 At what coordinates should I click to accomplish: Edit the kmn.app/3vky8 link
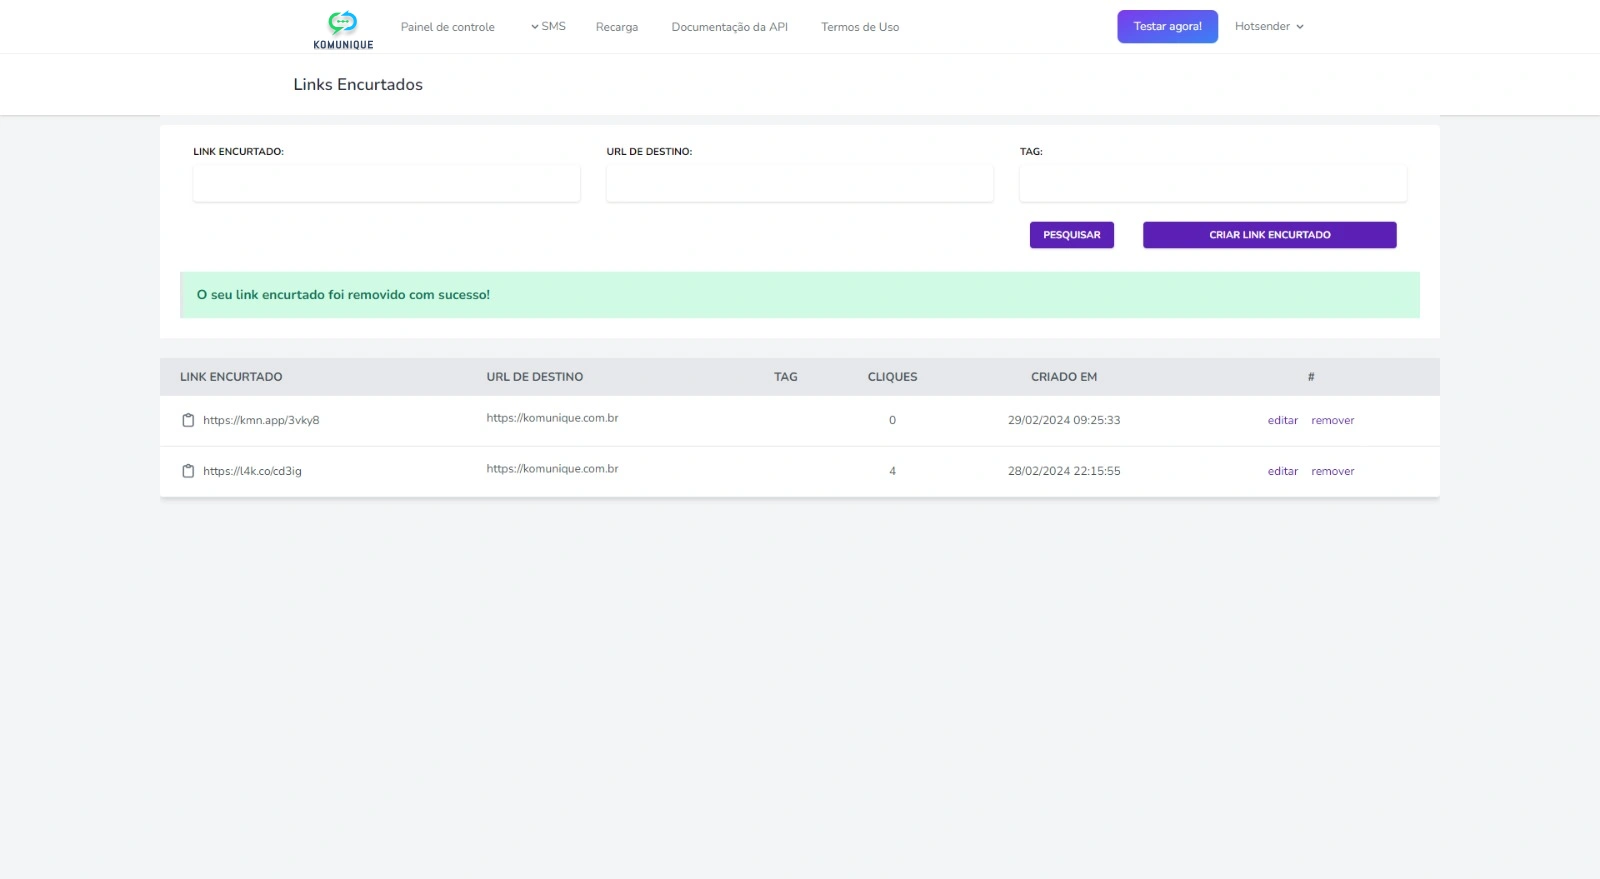coord(1282,421)
